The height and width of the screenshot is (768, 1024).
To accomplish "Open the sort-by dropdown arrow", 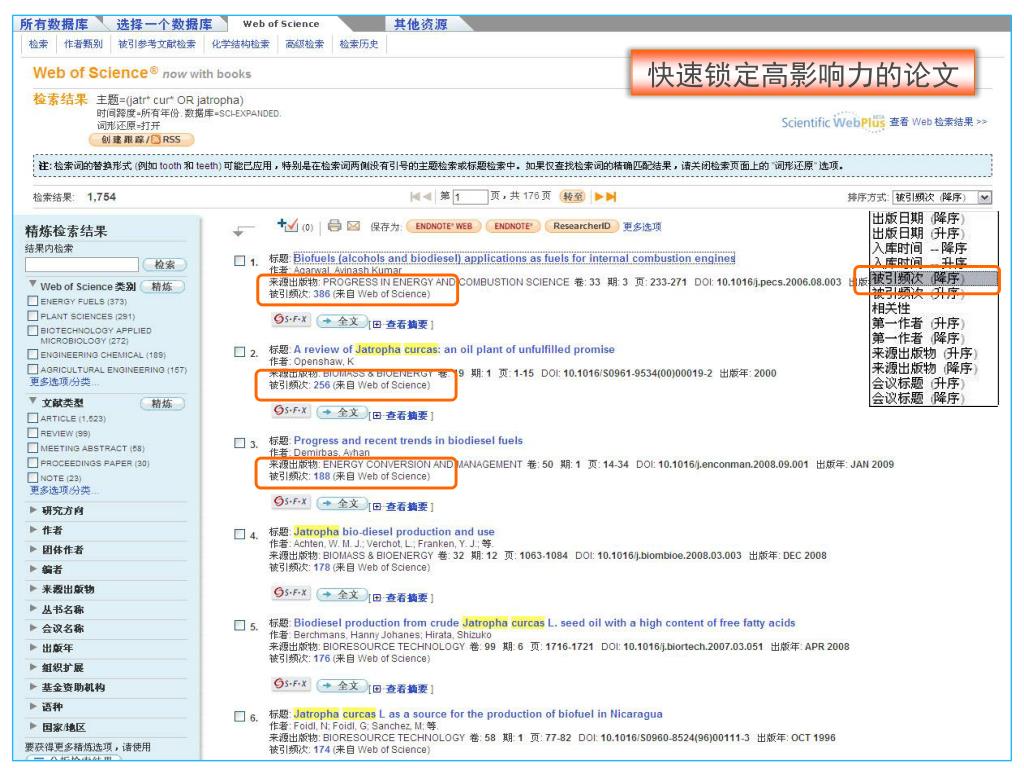I will 985,197.
